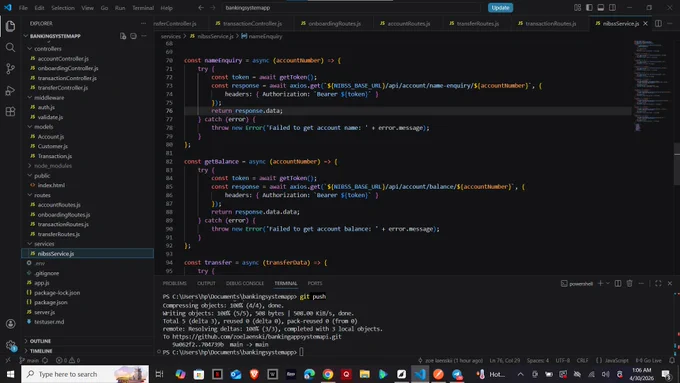Open the Terminal menu
Image resolution: width=680 pixels, height=383 pixels.
coord(143,8)
